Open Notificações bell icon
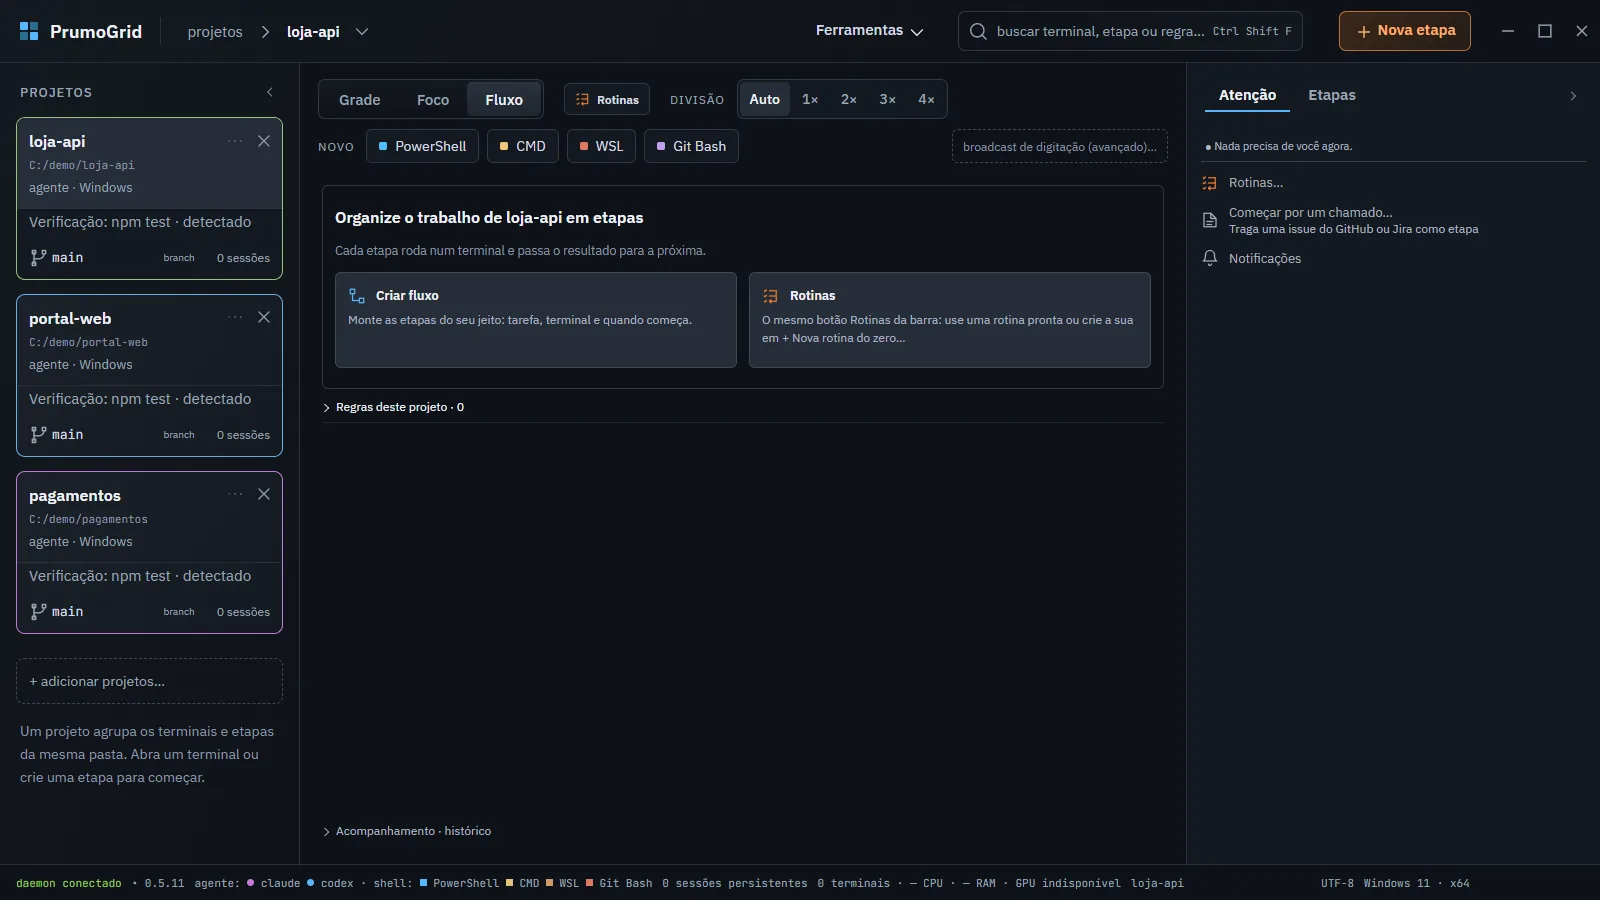Screen dimensions: 1600x900 1210,258
